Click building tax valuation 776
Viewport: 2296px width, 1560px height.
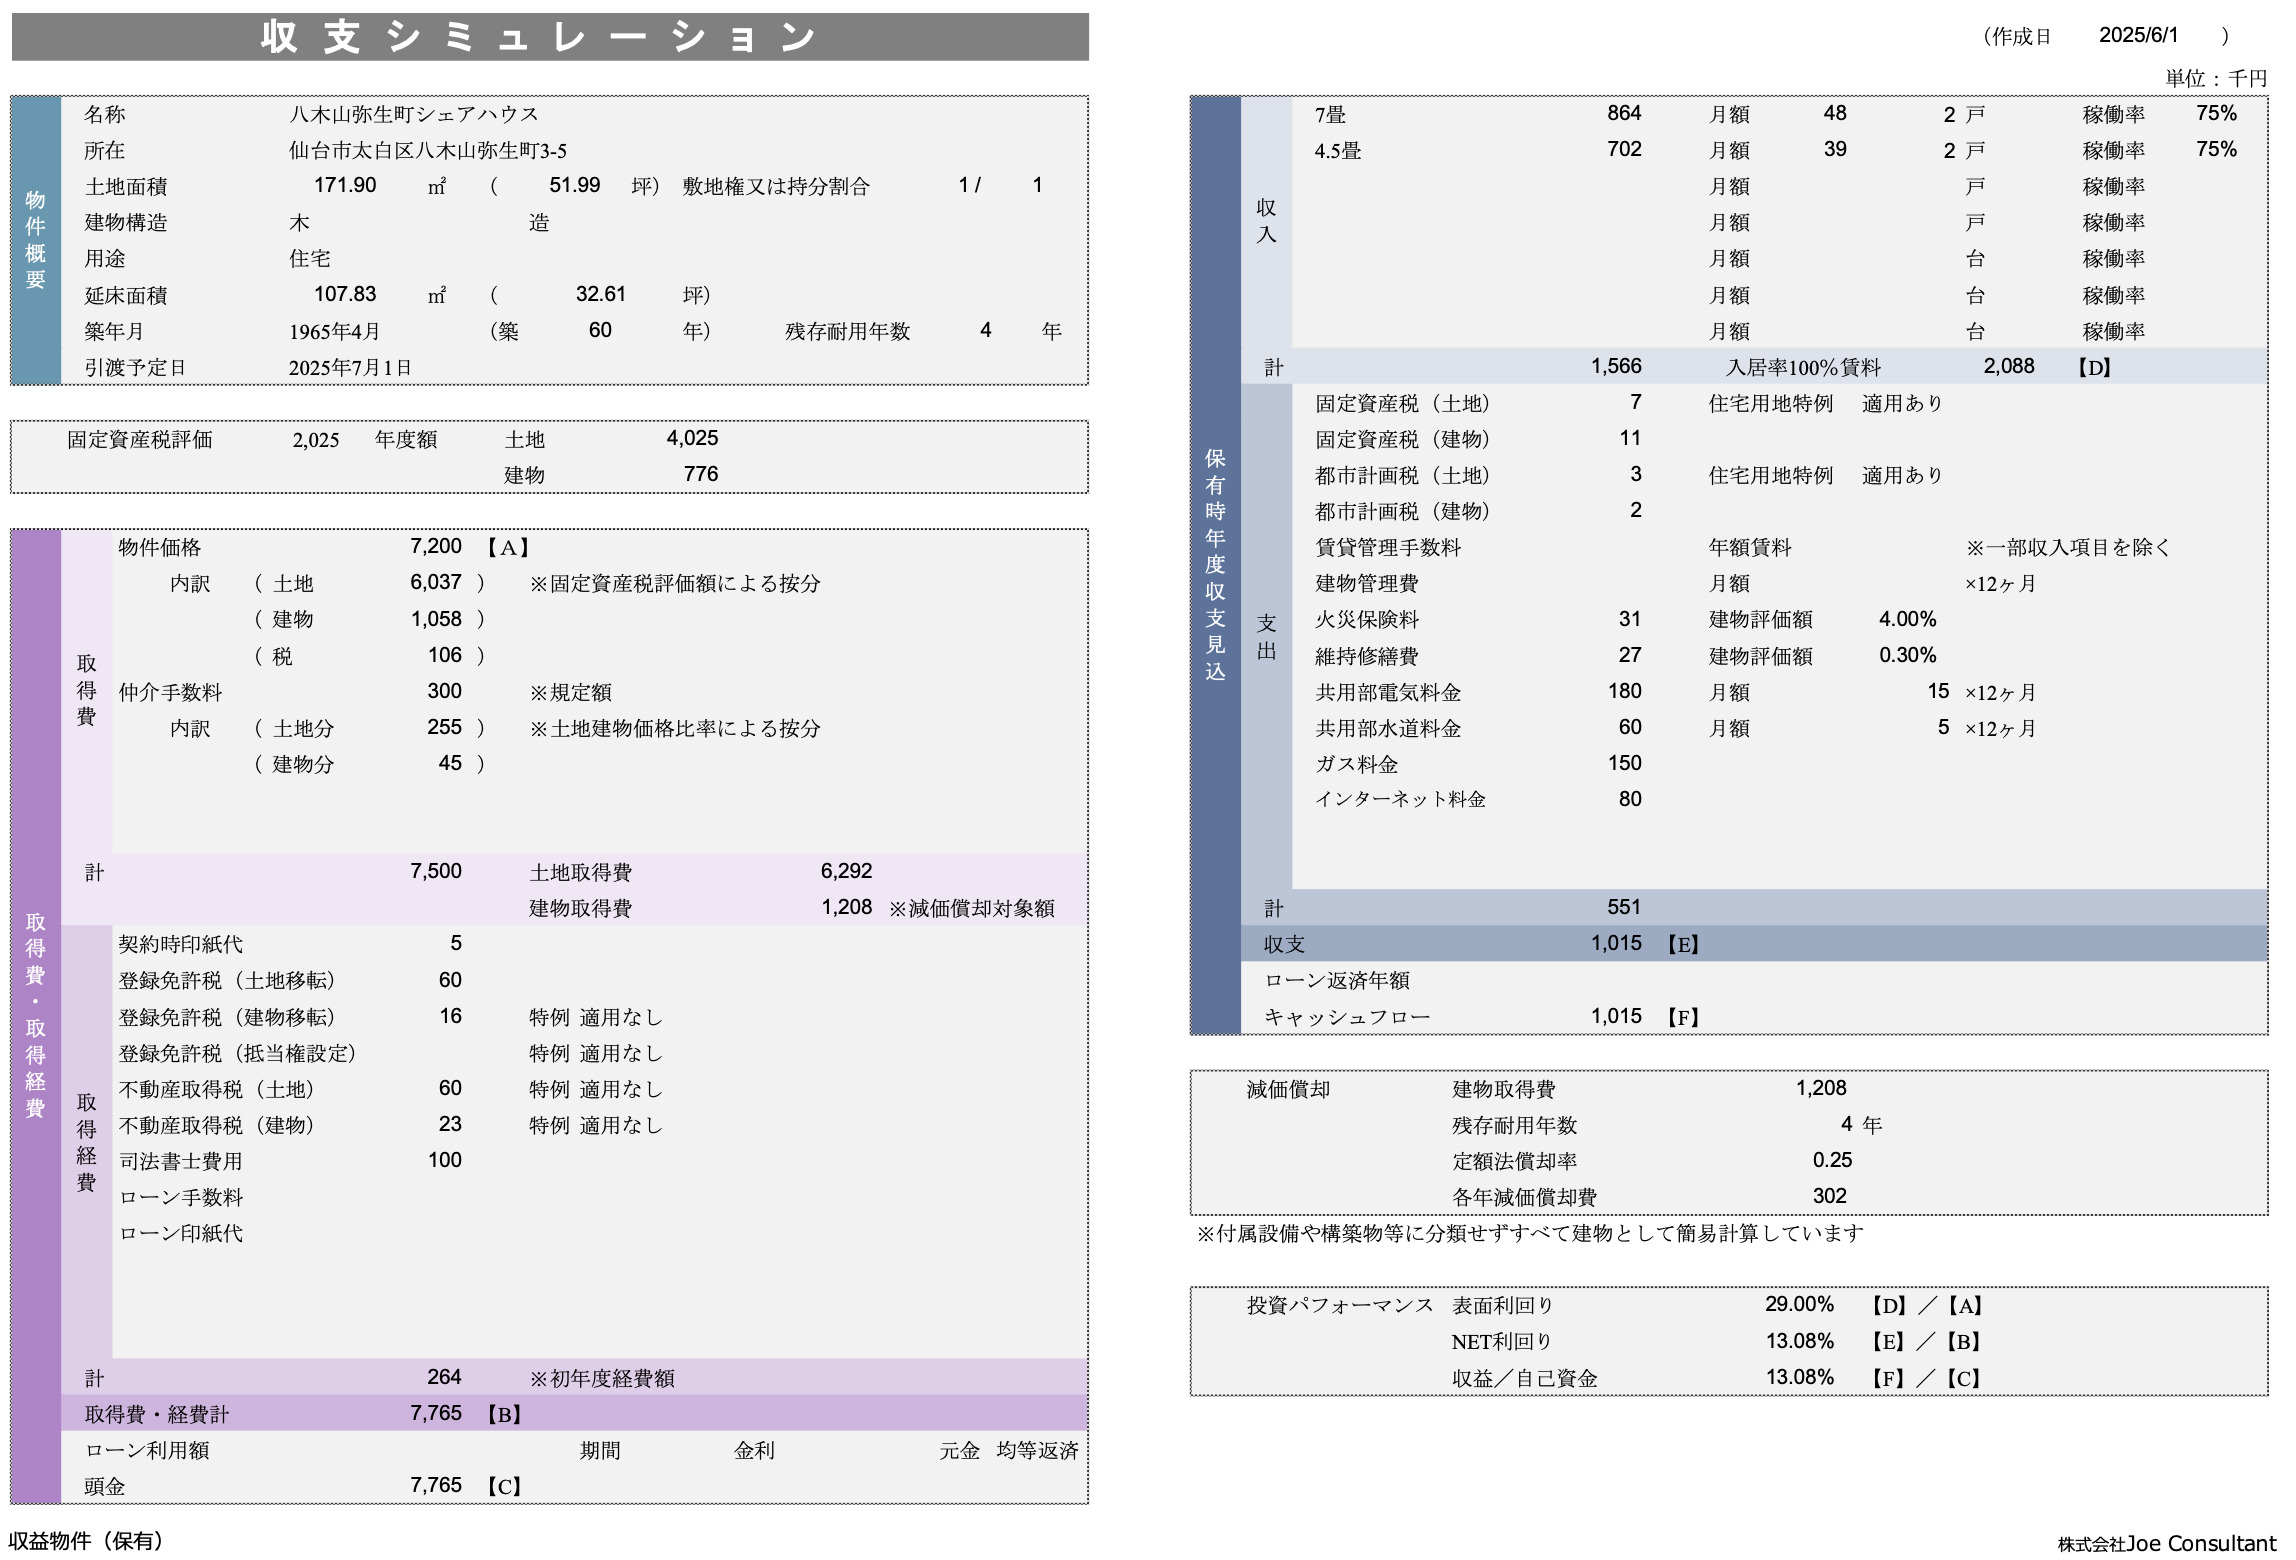pyautogui.click(x=701, y=474)
